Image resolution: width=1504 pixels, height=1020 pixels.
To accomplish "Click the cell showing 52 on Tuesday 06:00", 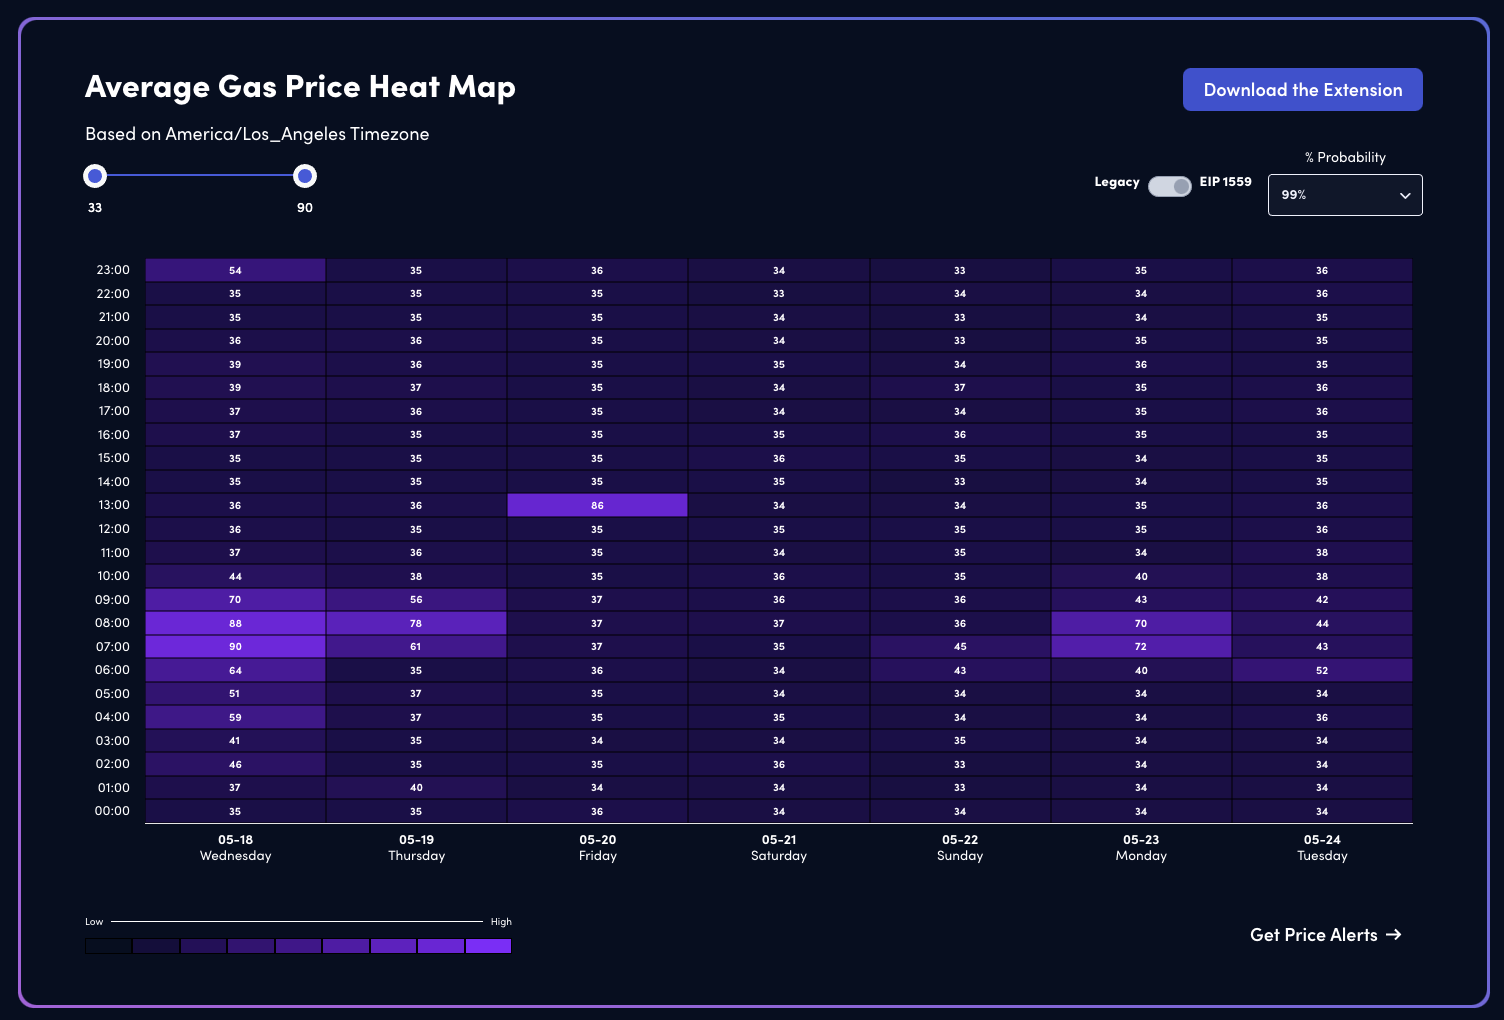I will (x=1322, y=670).
